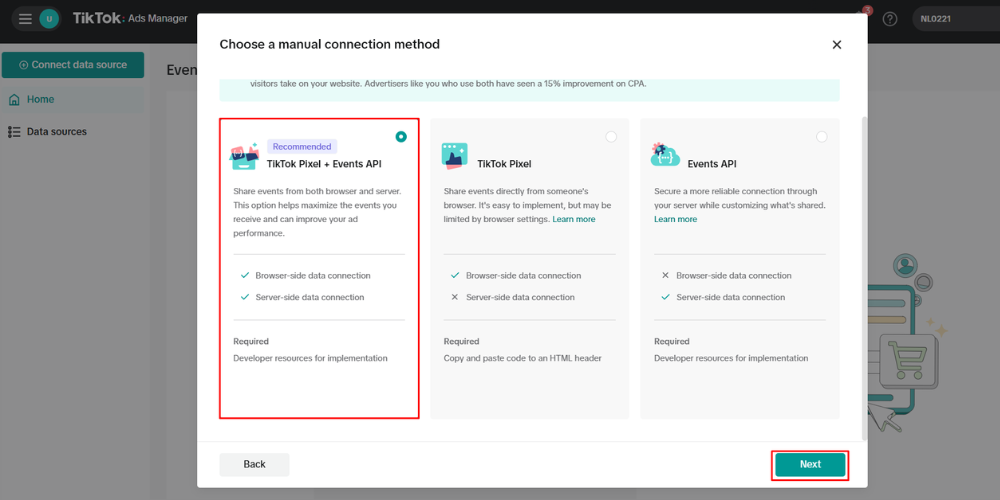Click the Events API cloud icon
The image size is (1000, 500).
[665, 155]
